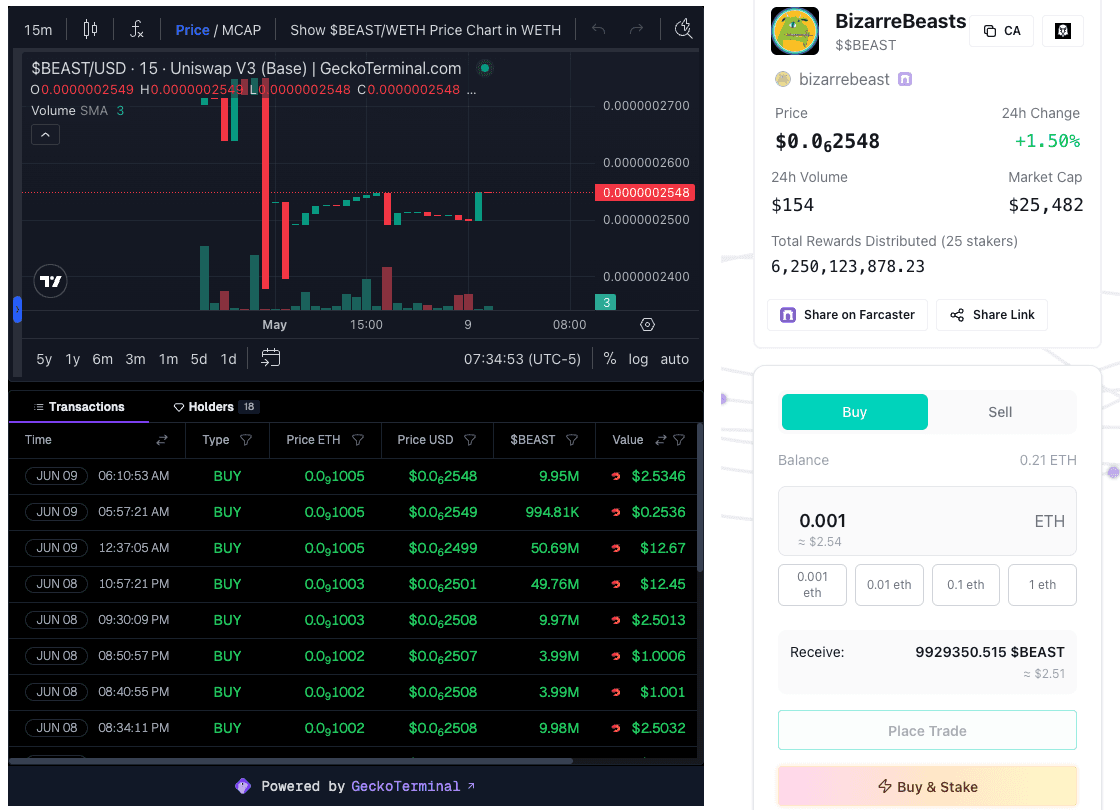
Task: Click the red icon beside $2.5032 value
Action: click(x=616, y=729)
